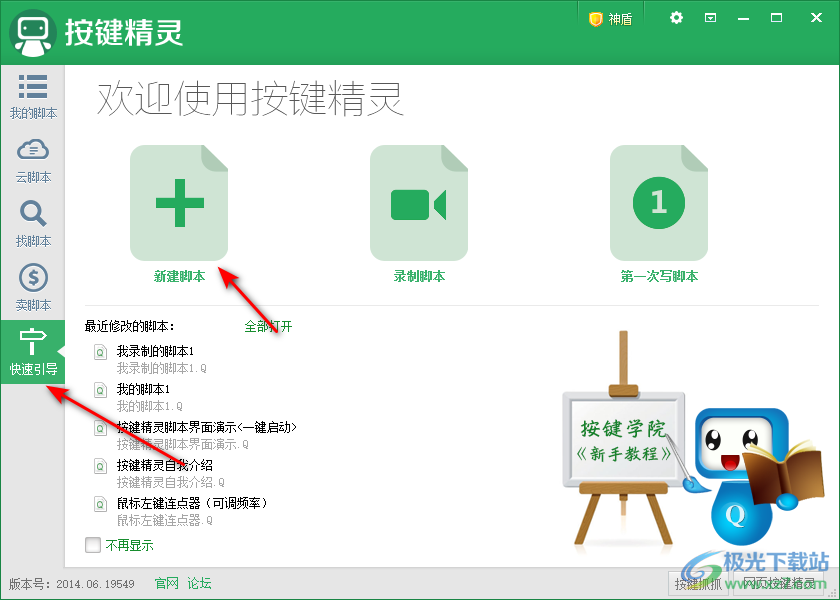
Task: Open recent script 我的脚本1
Action: pyautogui.click(x=144, y=389)
